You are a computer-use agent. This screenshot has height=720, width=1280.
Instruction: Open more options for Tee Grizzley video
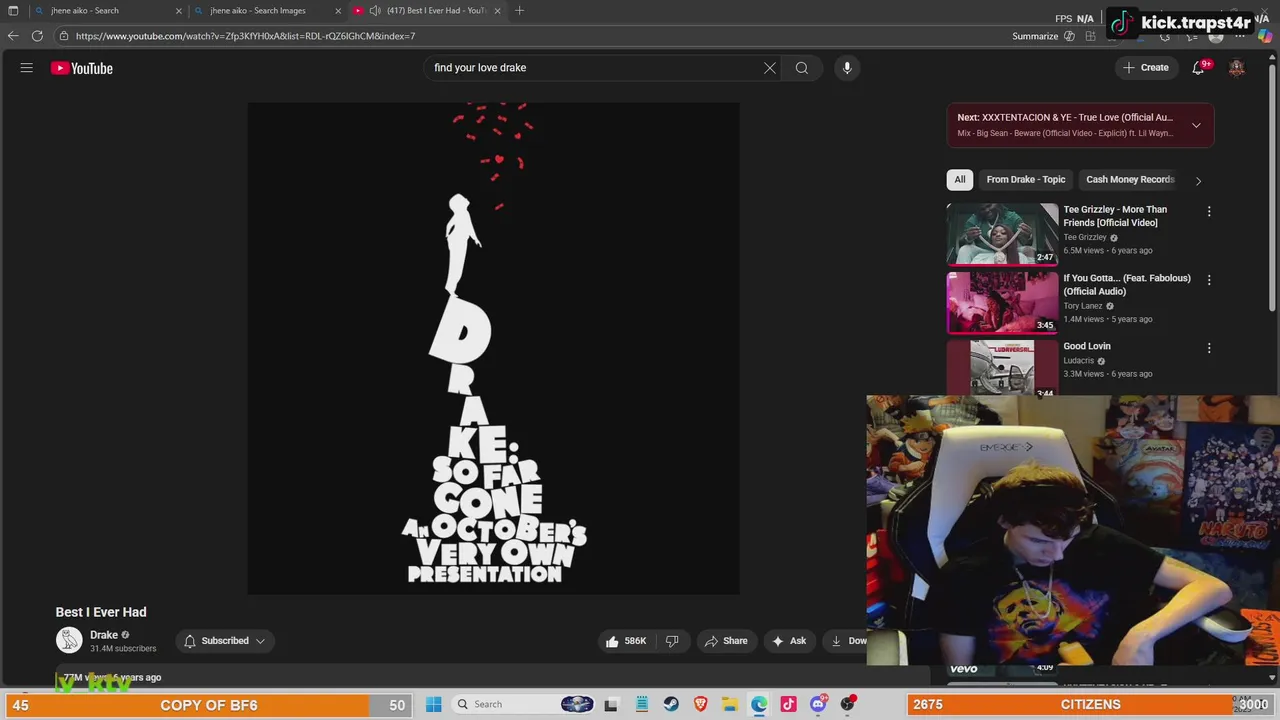pyautogui.click(x=1209, y=211)
